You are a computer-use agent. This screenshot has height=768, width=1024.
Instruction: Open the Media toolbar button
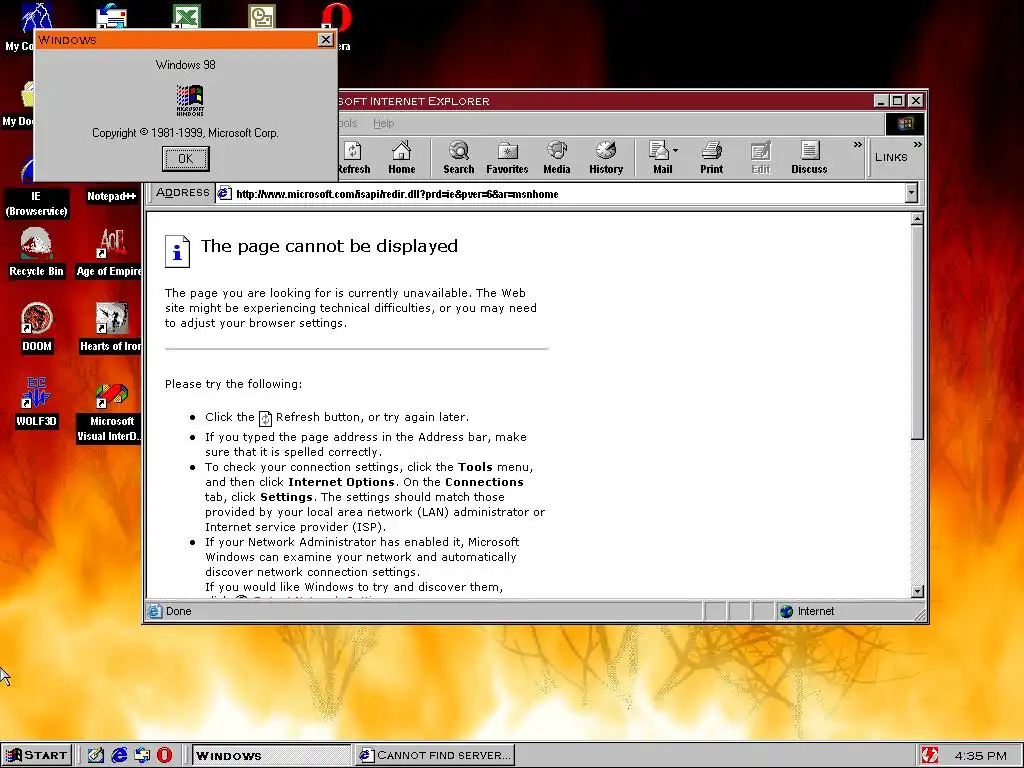(556, 158)
